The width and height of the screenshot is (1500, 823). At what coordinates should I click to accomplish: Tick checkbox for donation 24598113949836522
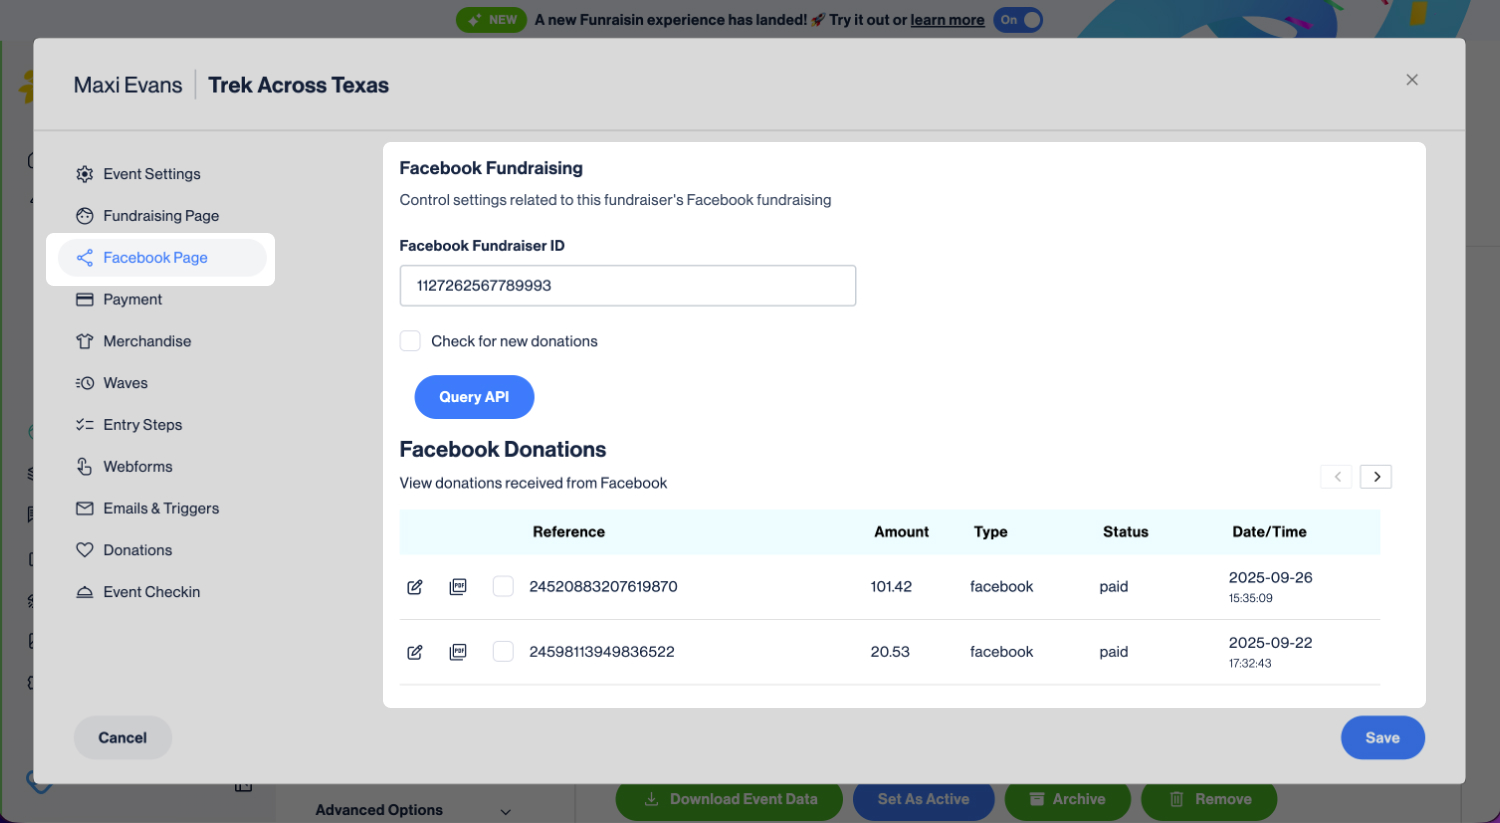coord(503,652)
